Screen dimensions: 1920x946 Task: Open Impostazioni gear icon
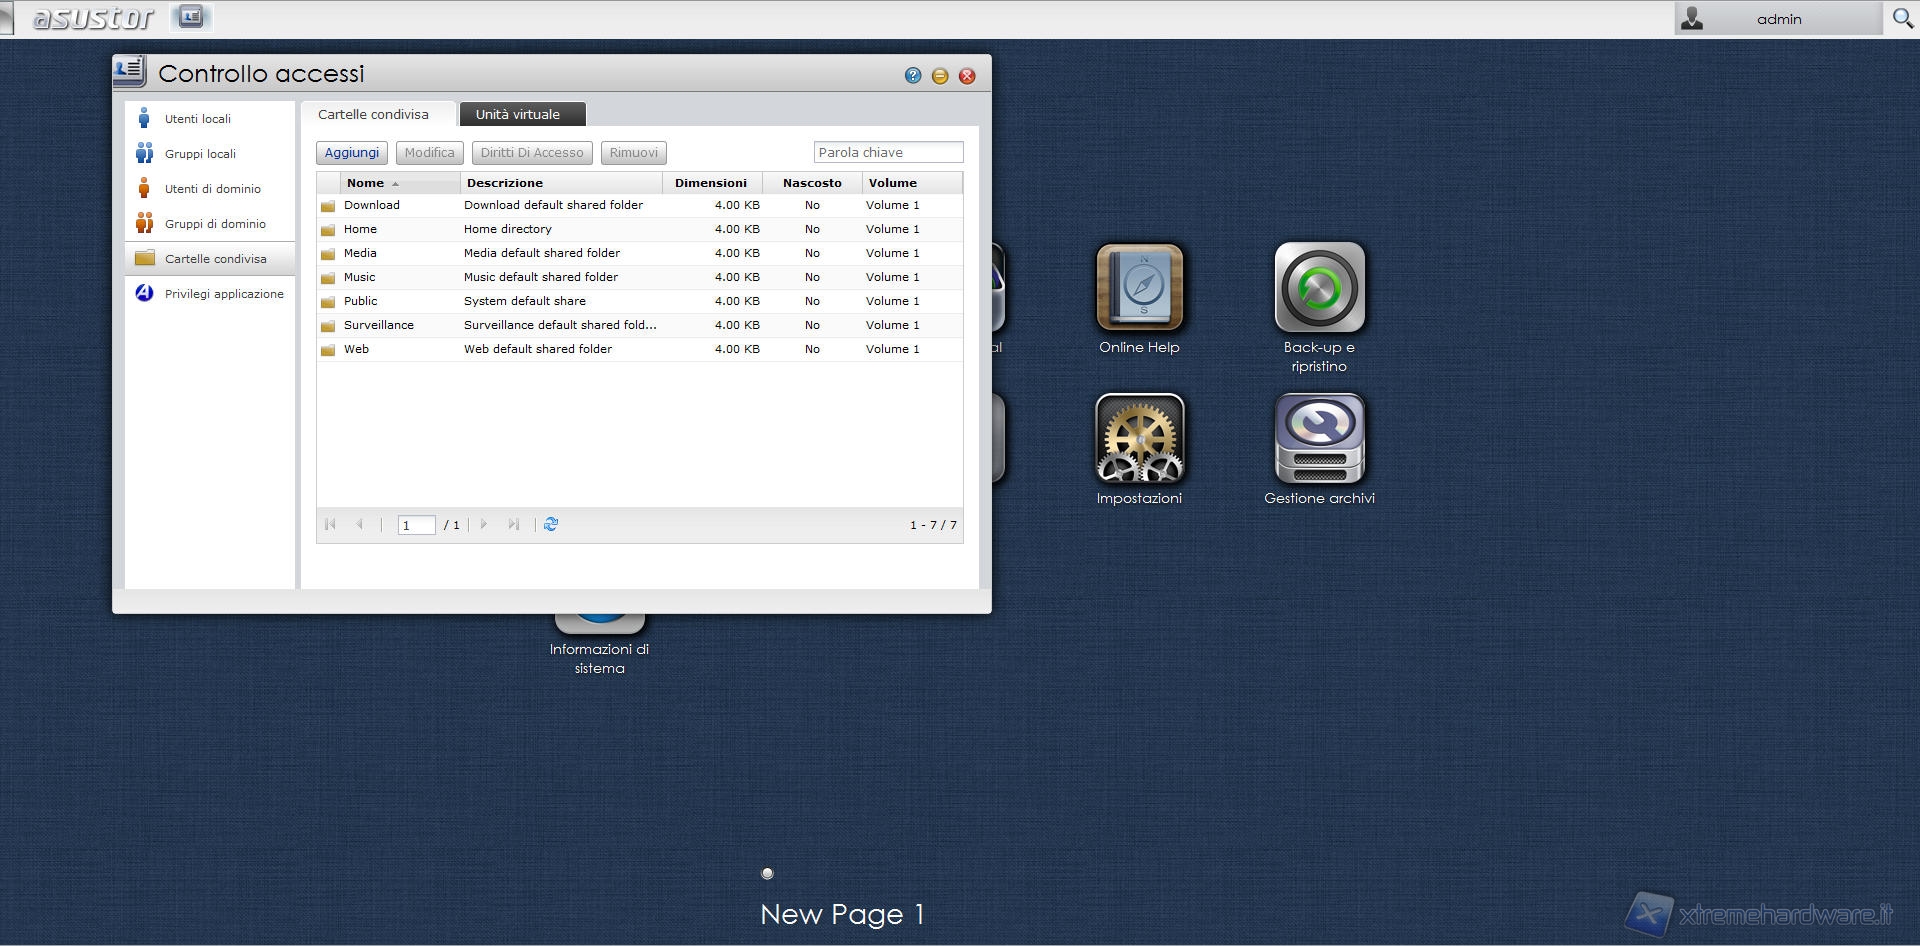click(1139, 438)
